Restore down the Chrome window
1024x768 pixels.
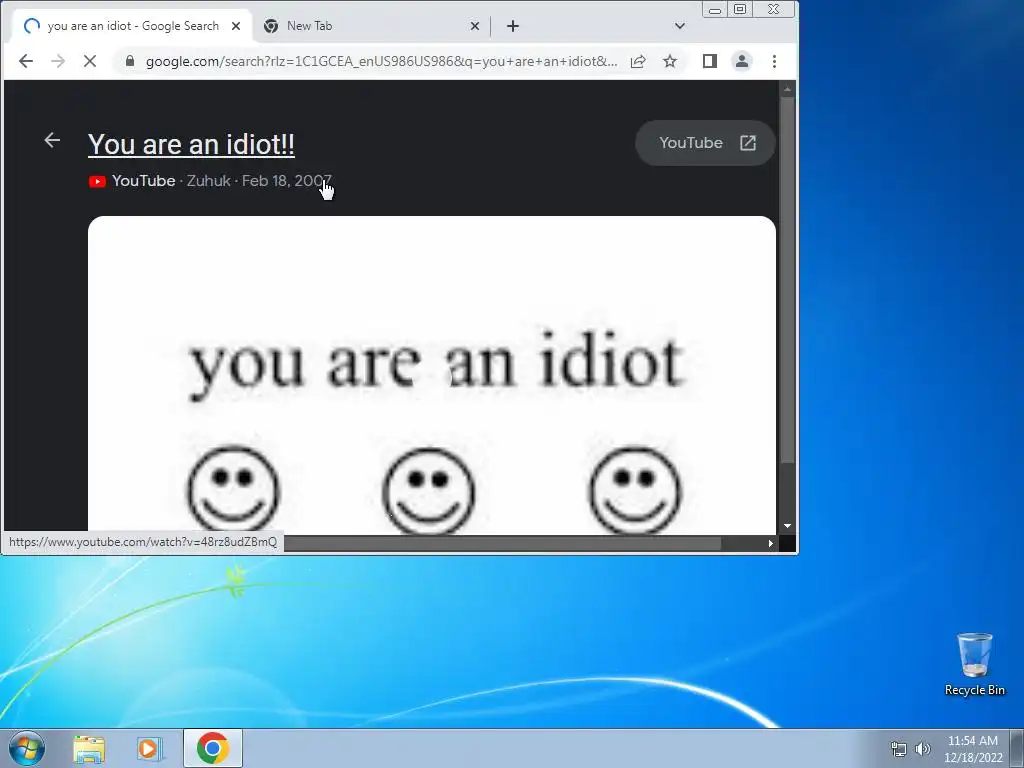(x=740, y=9)
